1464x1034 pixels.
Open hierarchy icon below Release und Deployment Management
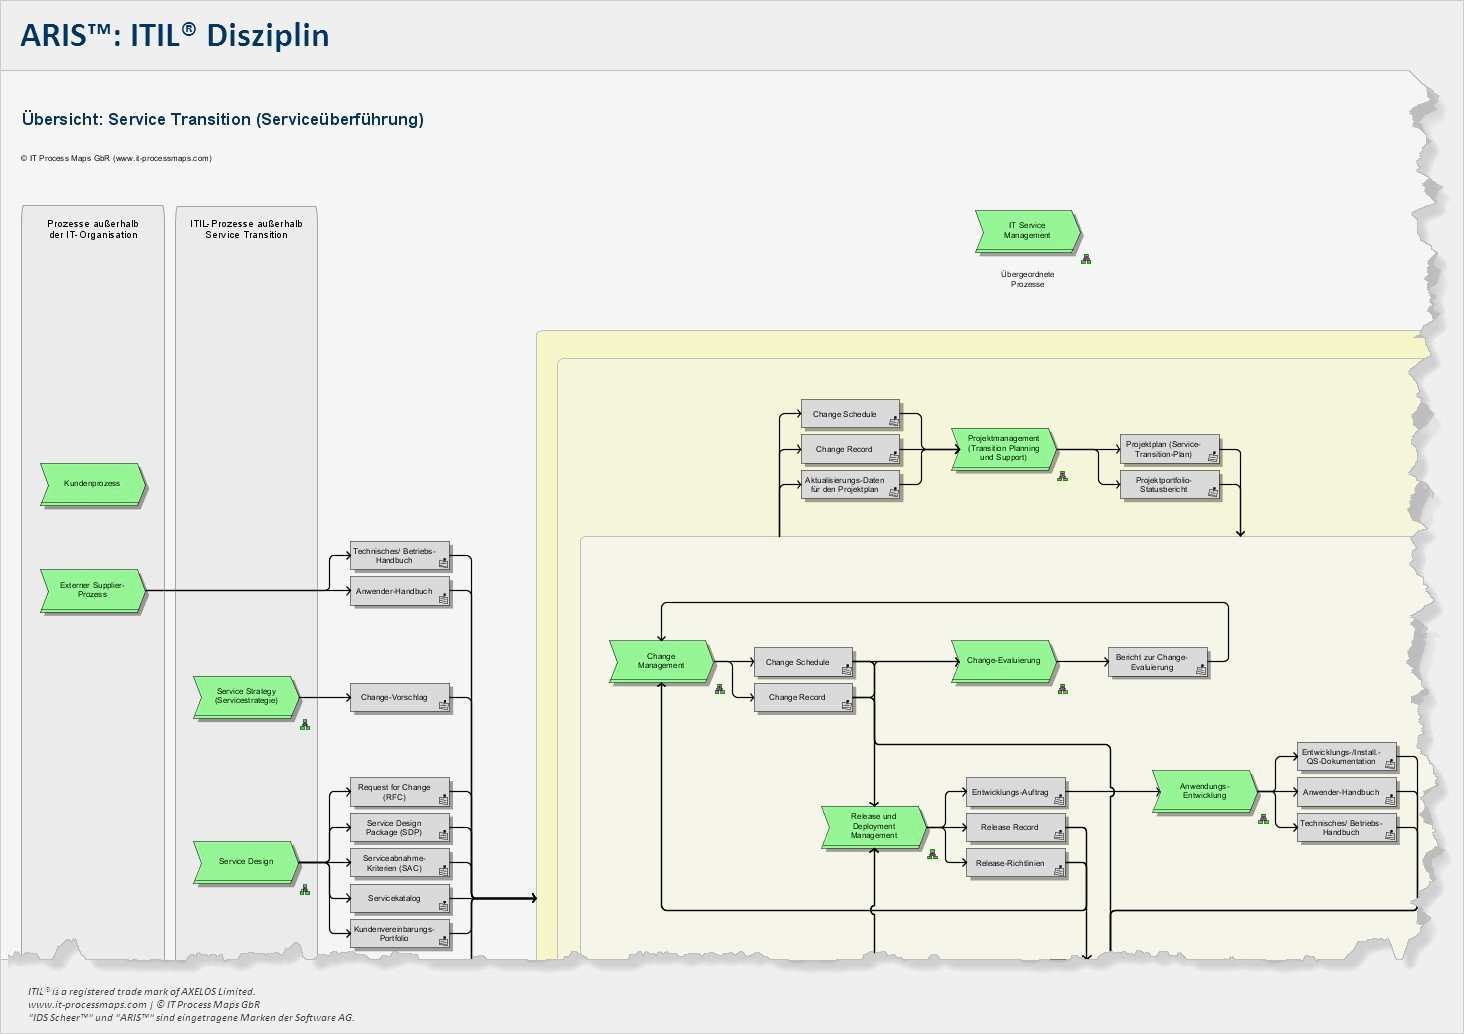[932, 854]
